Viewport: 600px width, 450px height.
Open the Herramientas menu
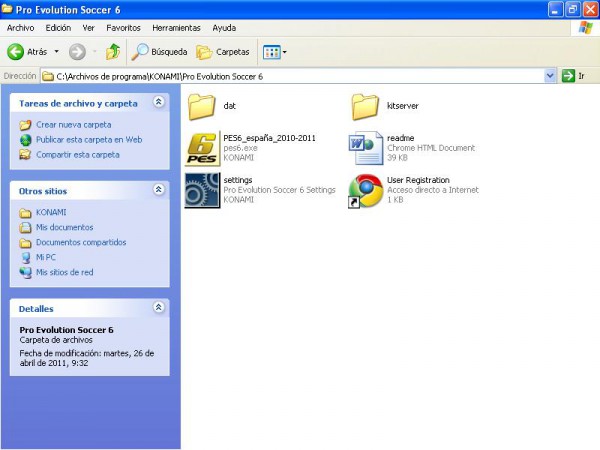176,28
